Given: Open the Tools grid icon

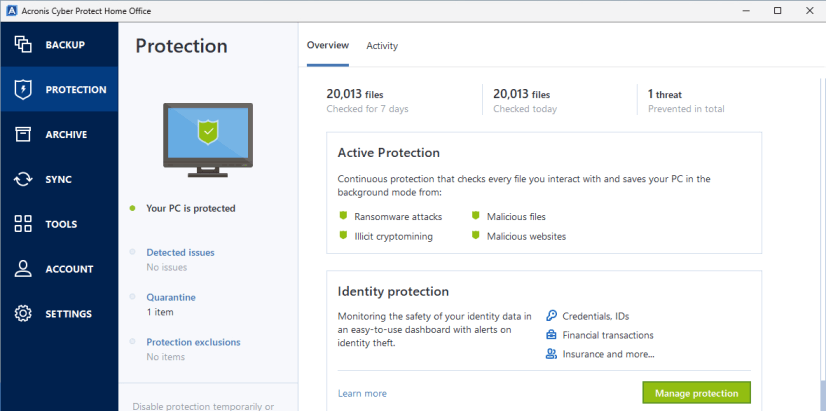Looking at the screenshot, I should click(x=23, y=224).
